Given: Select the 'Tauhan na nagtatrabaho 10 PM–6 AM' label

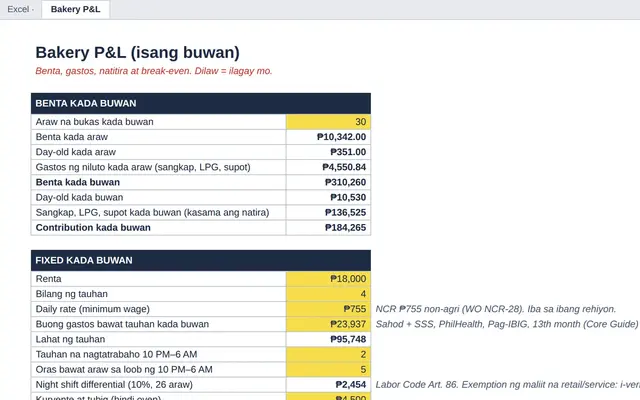Looking at the screenshot, I should (116, 355).
